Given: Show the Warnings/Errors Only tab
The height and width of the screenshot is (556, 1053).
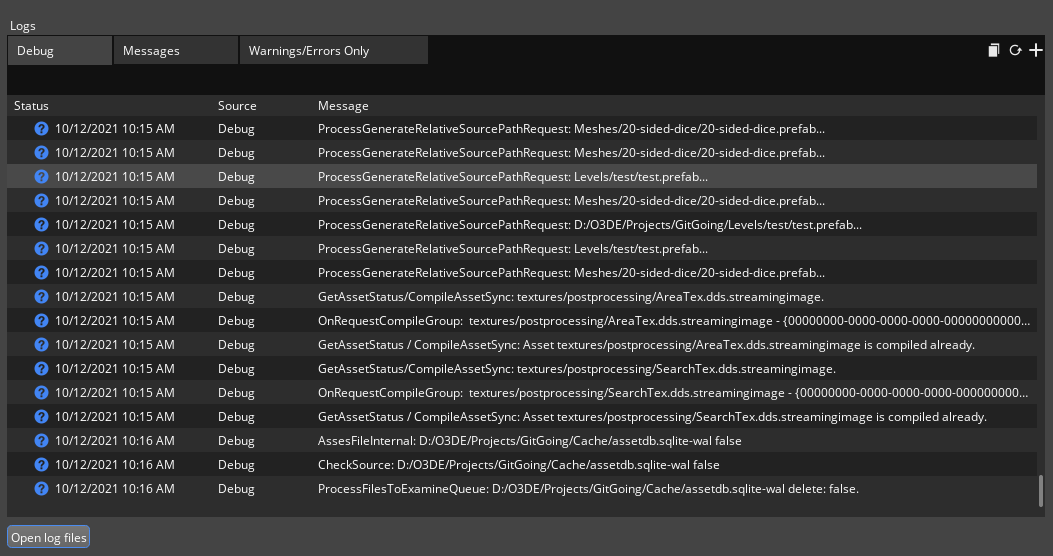Looking at the screenshot, I should point(333,51).
